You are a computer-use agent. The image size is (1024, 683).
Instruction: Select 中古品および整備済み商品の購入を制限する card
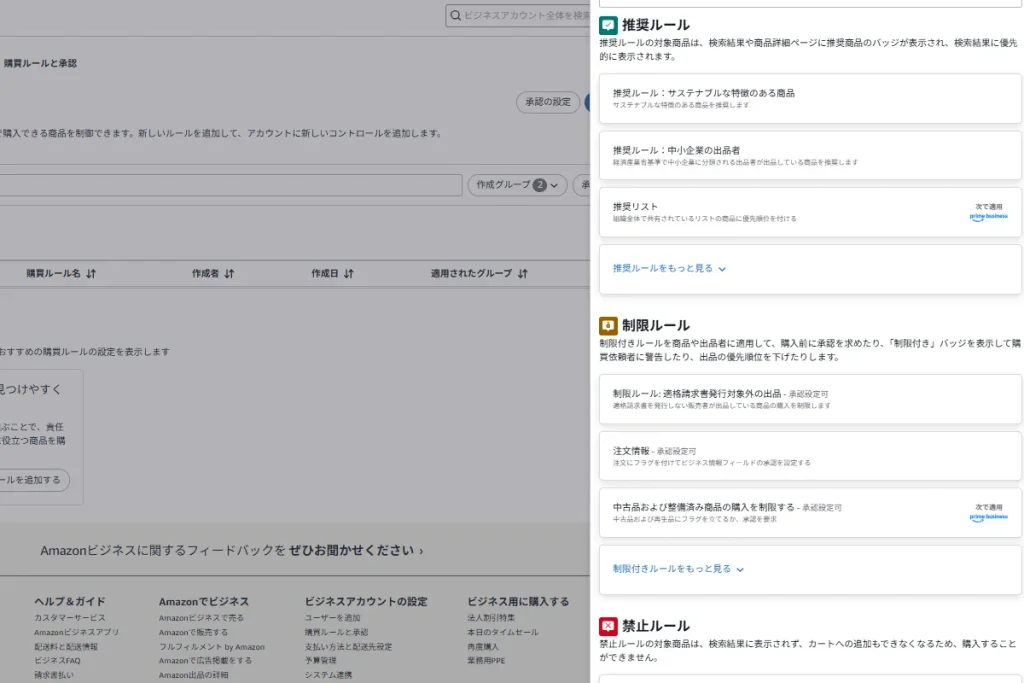pos(810,513)
